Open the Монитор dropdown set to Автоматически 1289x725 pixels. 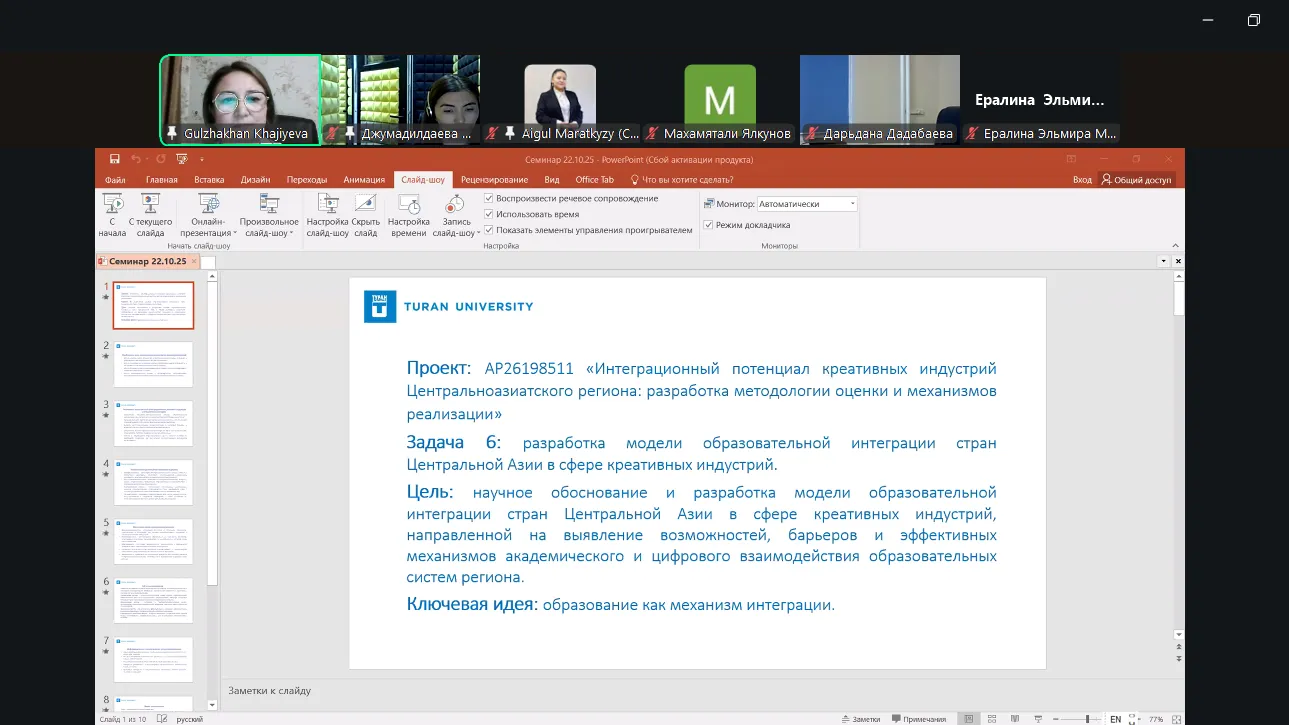coord(807,204)
